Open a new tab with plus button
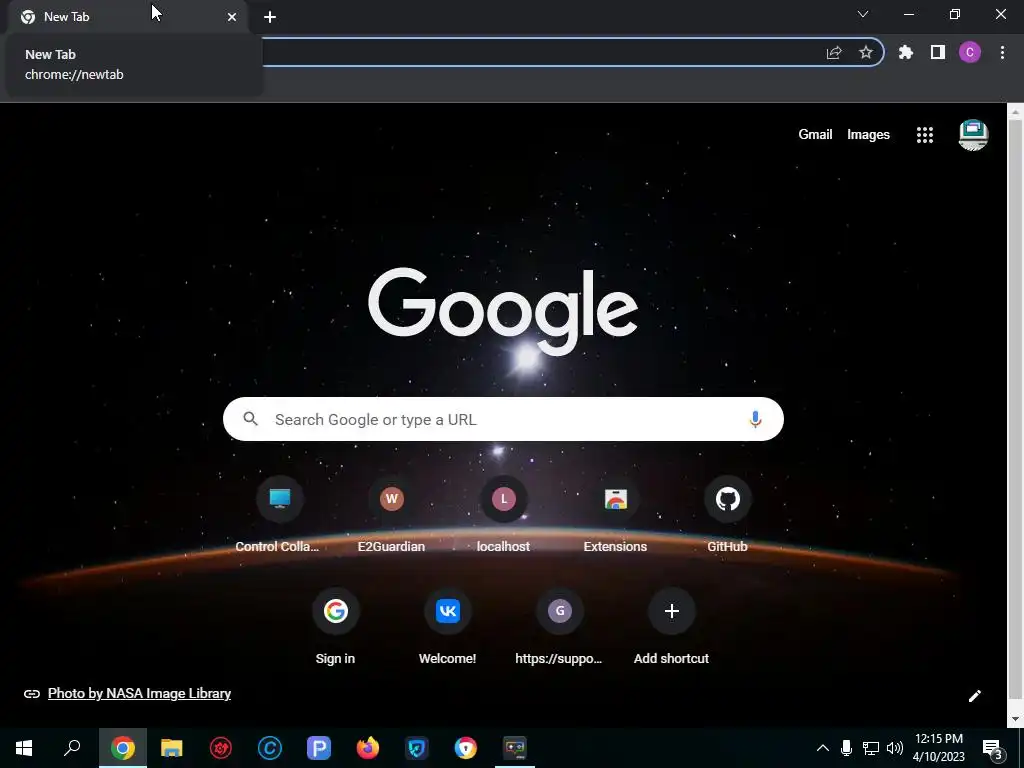This screenshot has height=768, width=1024. pyautogui.click(x=270, y=17)
